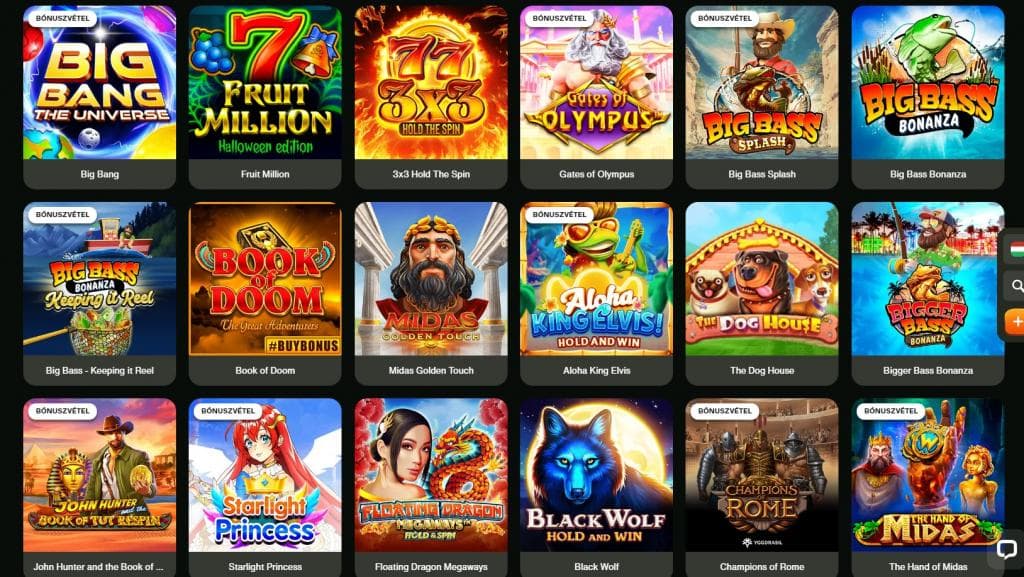Open the 3x3 Hold The Spin thumbnail

click(431, 82)
